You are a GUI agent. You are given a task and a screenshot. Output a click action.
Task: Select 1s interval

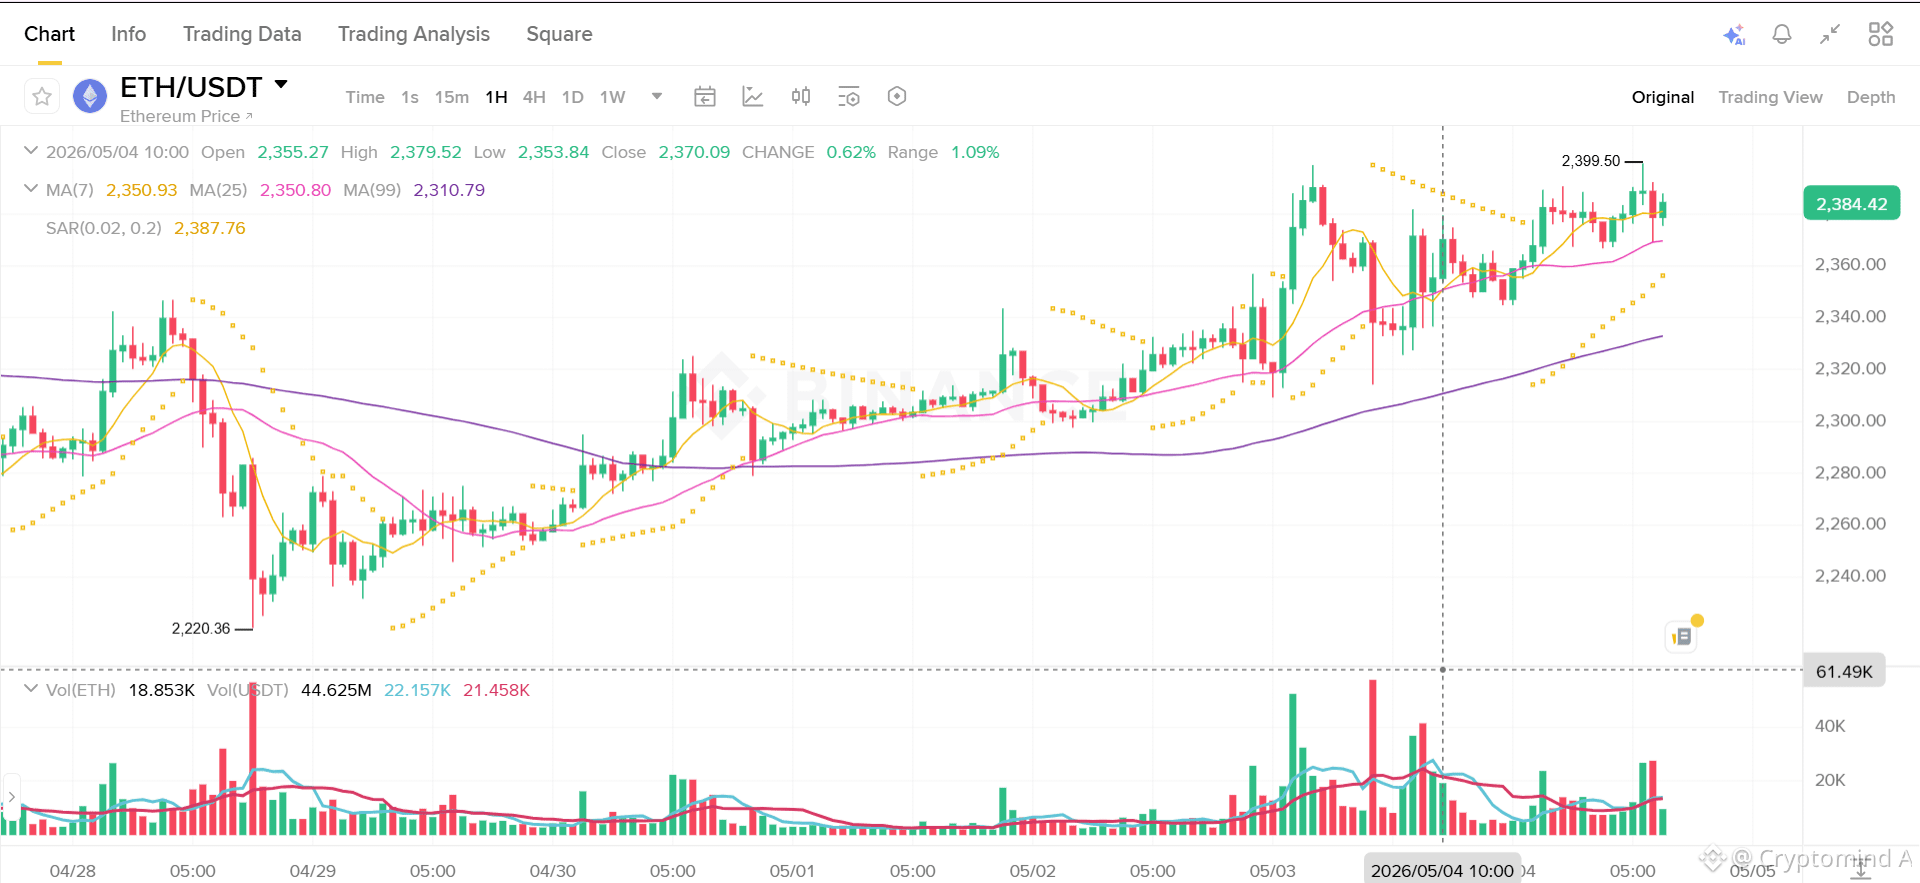(410, 97)
